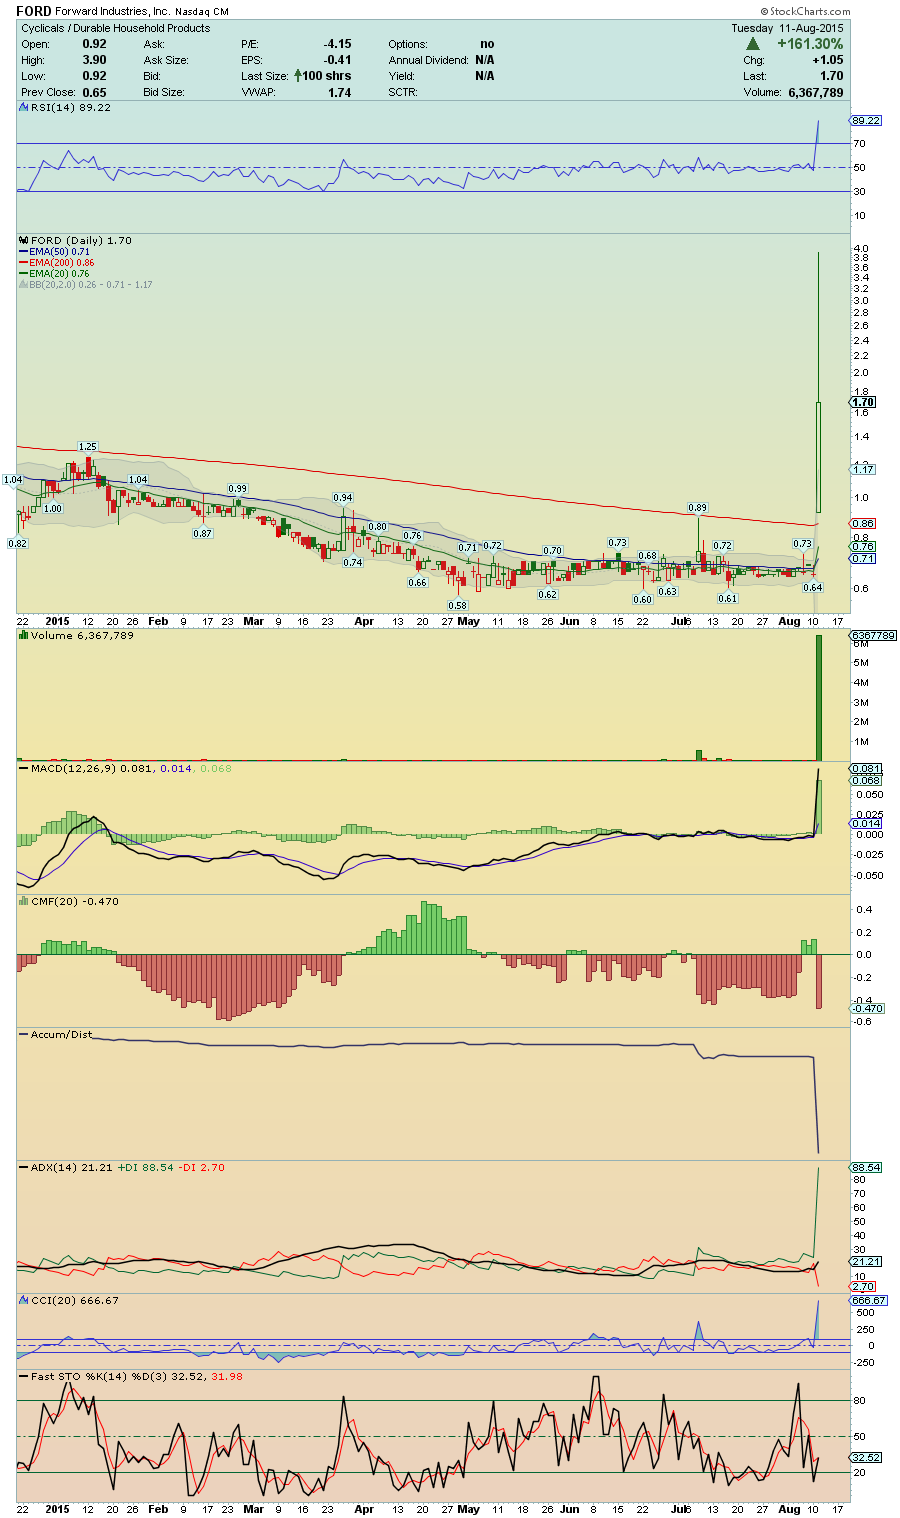Click the 0.86 EMA(200) axis tag
The width and height of the screenshot is (900, 1518).
point(863,523)
